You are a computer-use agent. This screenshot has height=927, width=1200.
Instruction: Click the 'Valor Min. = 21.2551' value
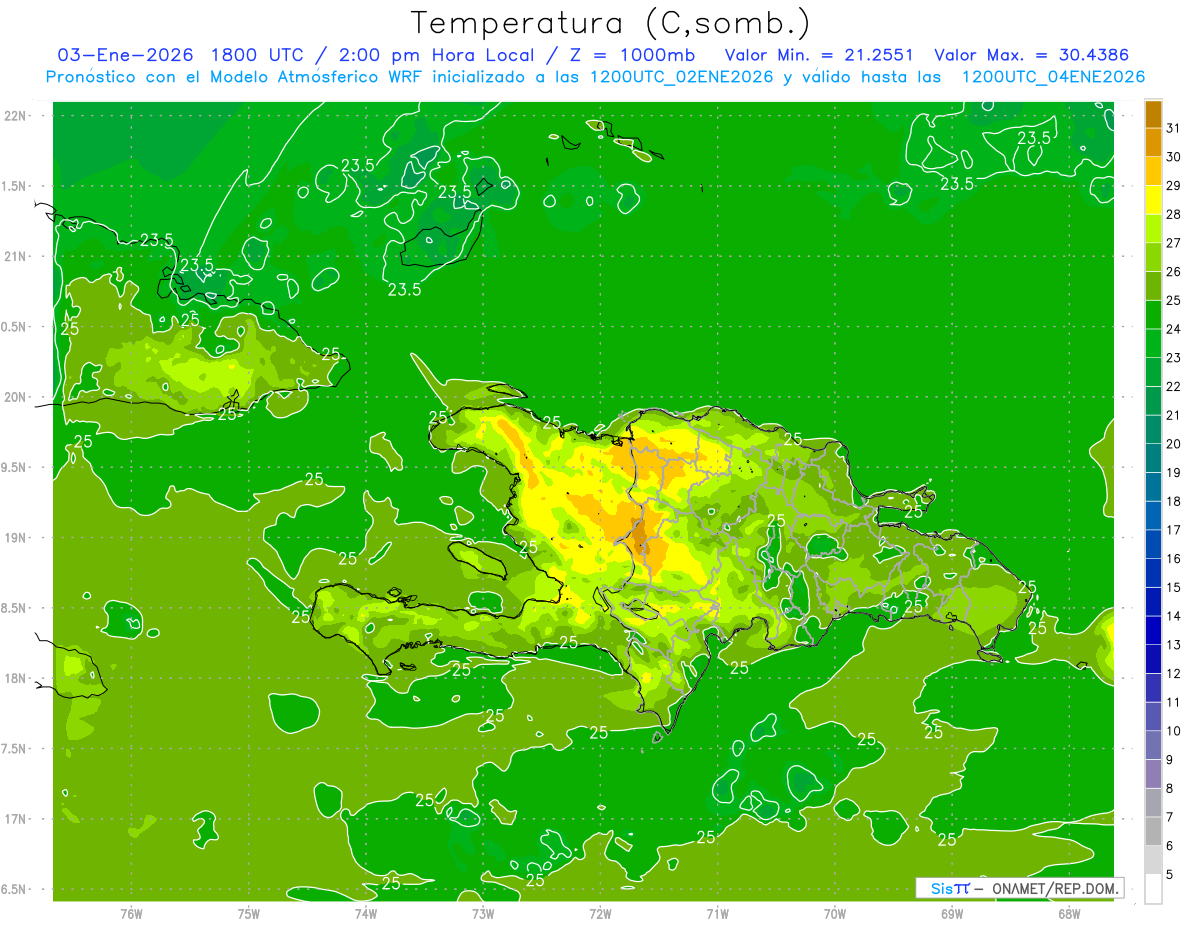[819, 55]
